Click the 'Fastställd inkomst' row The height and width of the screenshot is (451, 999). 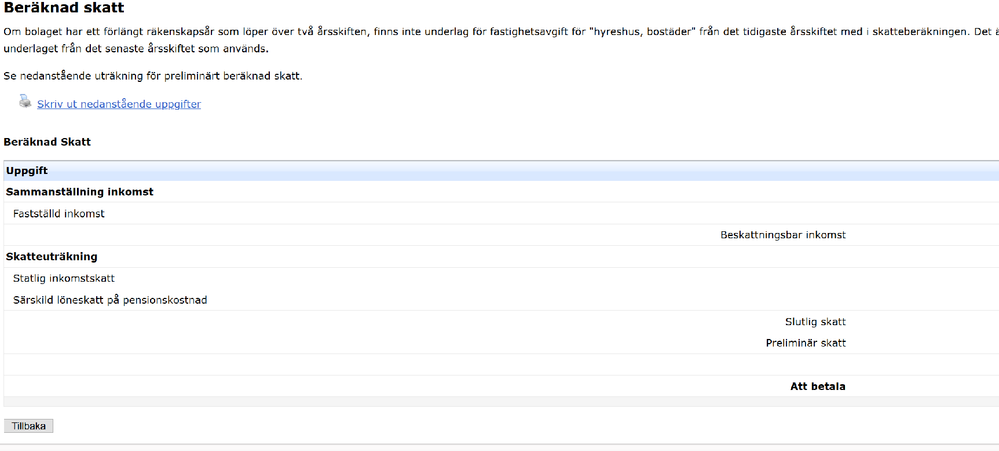[x=59, y=213]
